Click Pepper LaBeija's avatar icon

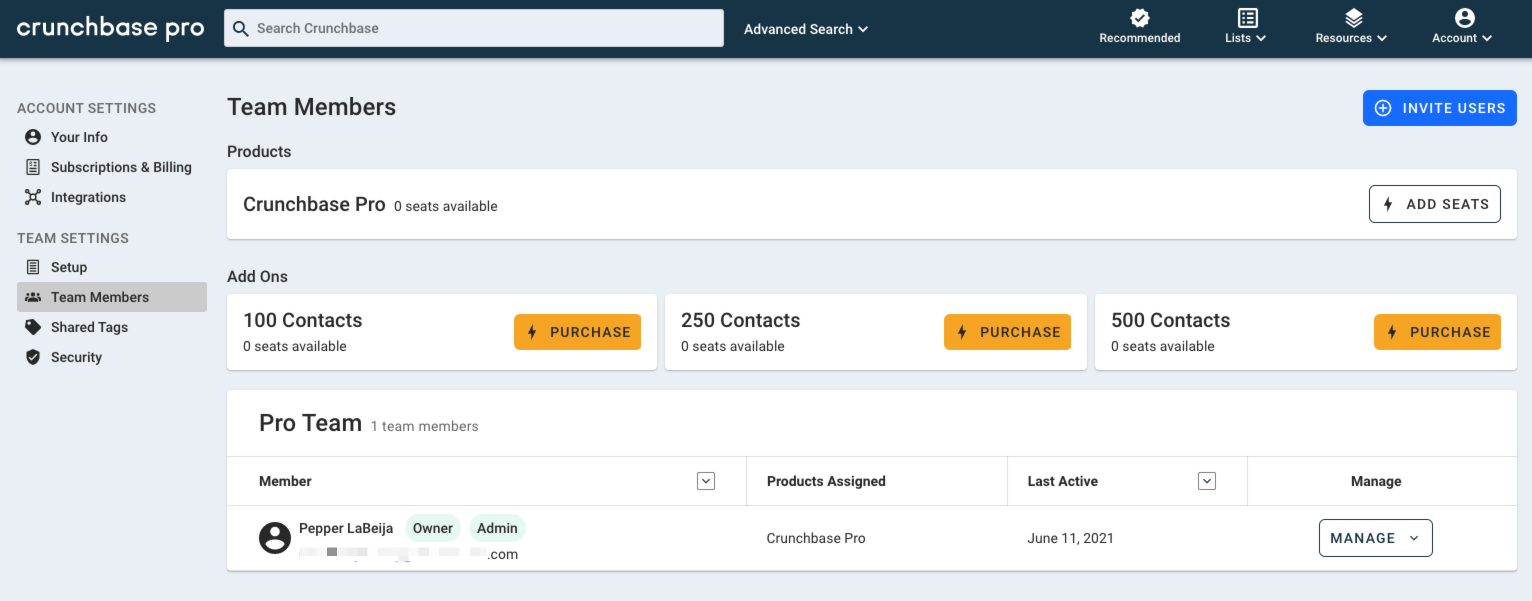(275, 538)
